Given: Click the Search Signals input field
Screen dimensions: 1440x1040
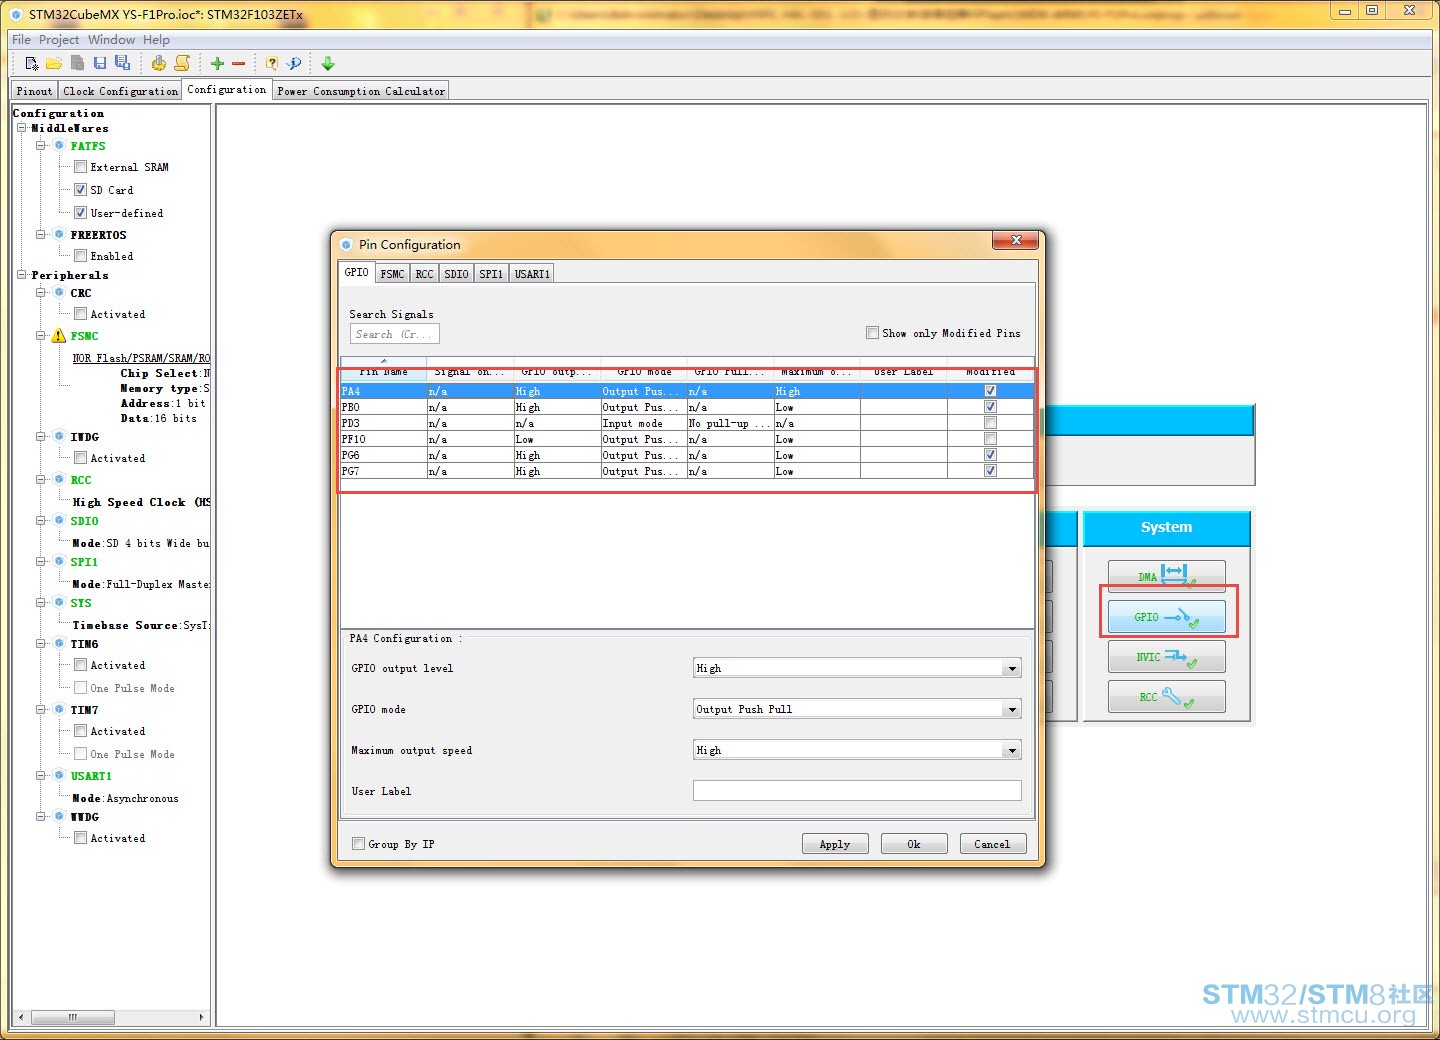Looking at the screenshot, I should pyautogui.click(x=394, y=334).
